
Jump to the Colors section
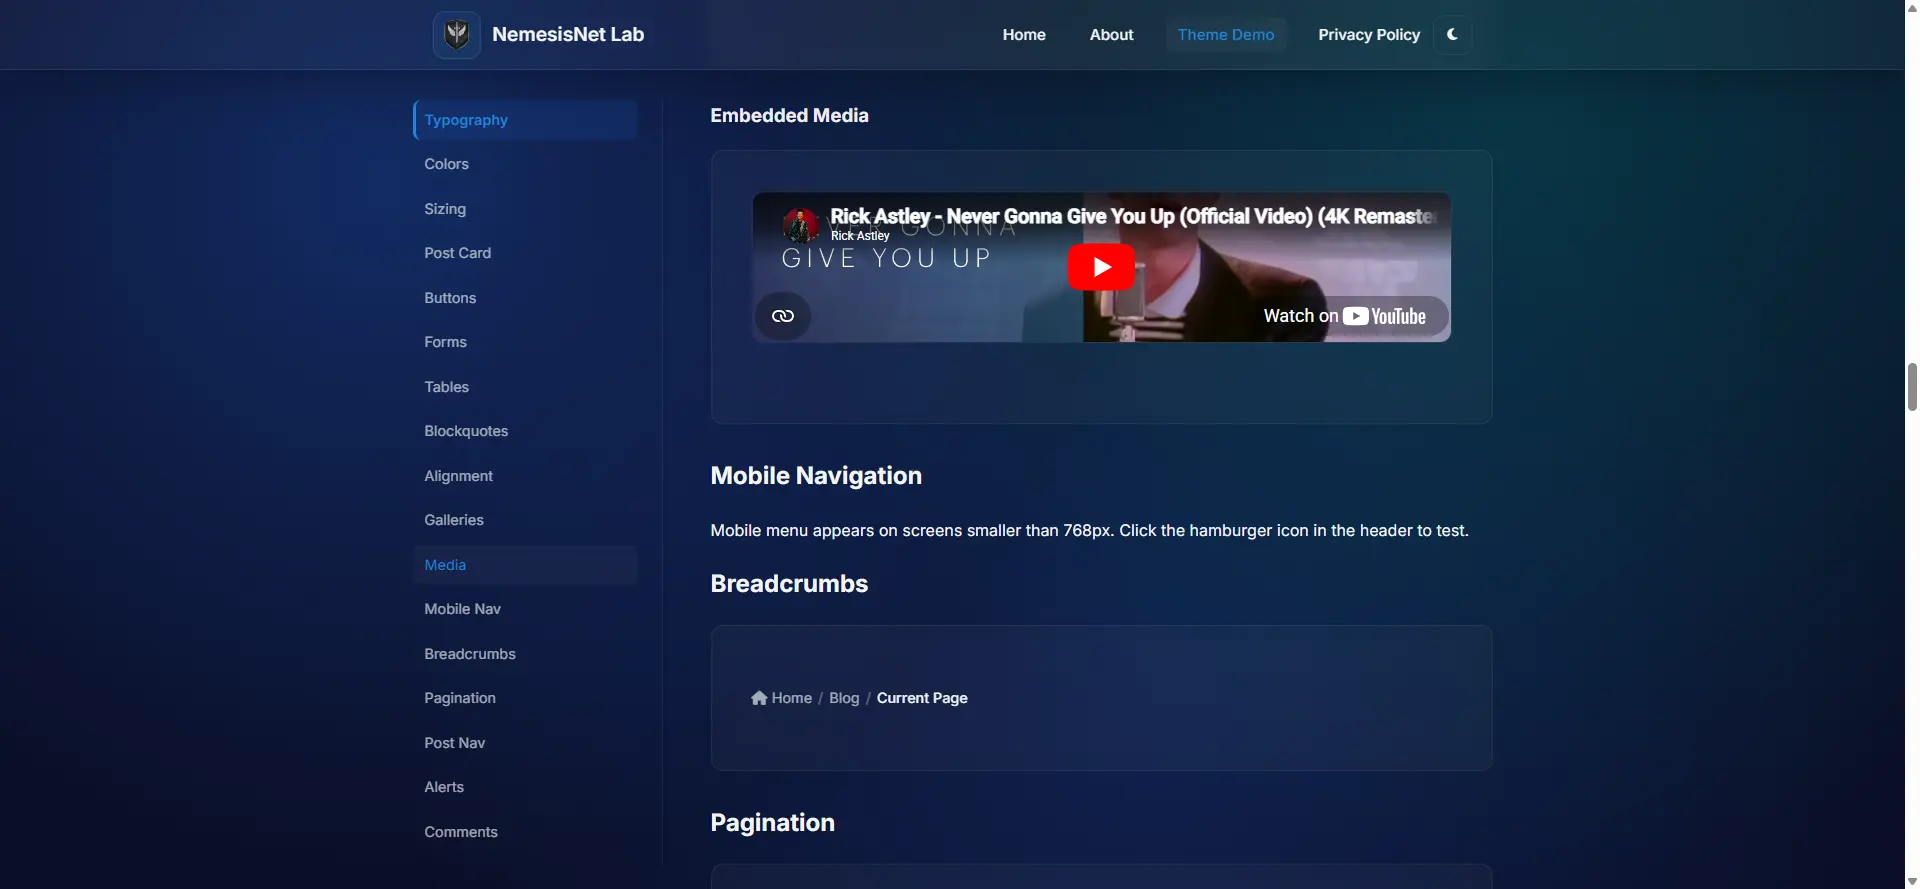coord(525,164)
